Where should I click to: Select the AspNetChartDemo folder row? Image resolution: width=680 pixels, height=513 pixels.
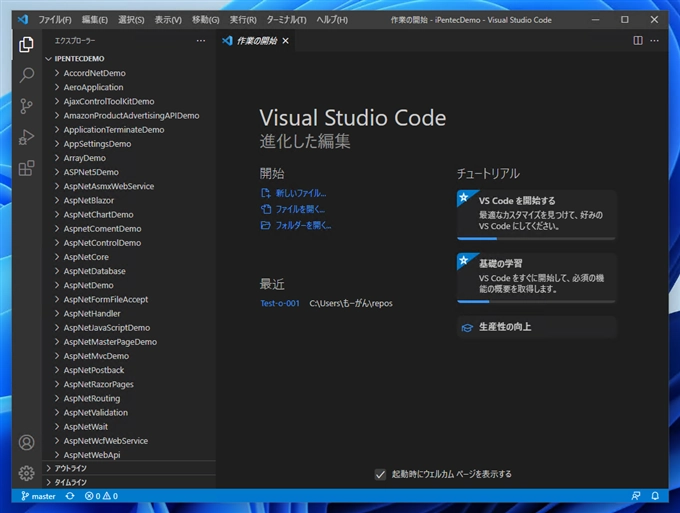130,215
